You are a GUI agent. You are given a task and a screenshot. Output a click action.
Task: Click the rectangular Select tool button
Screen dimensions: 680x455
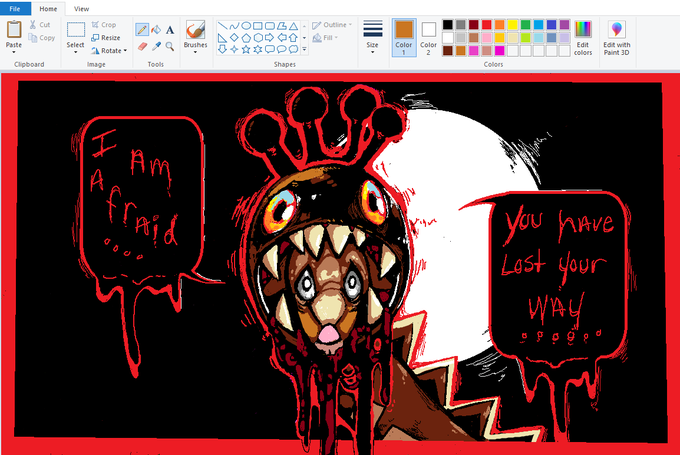tap(75, 30)
